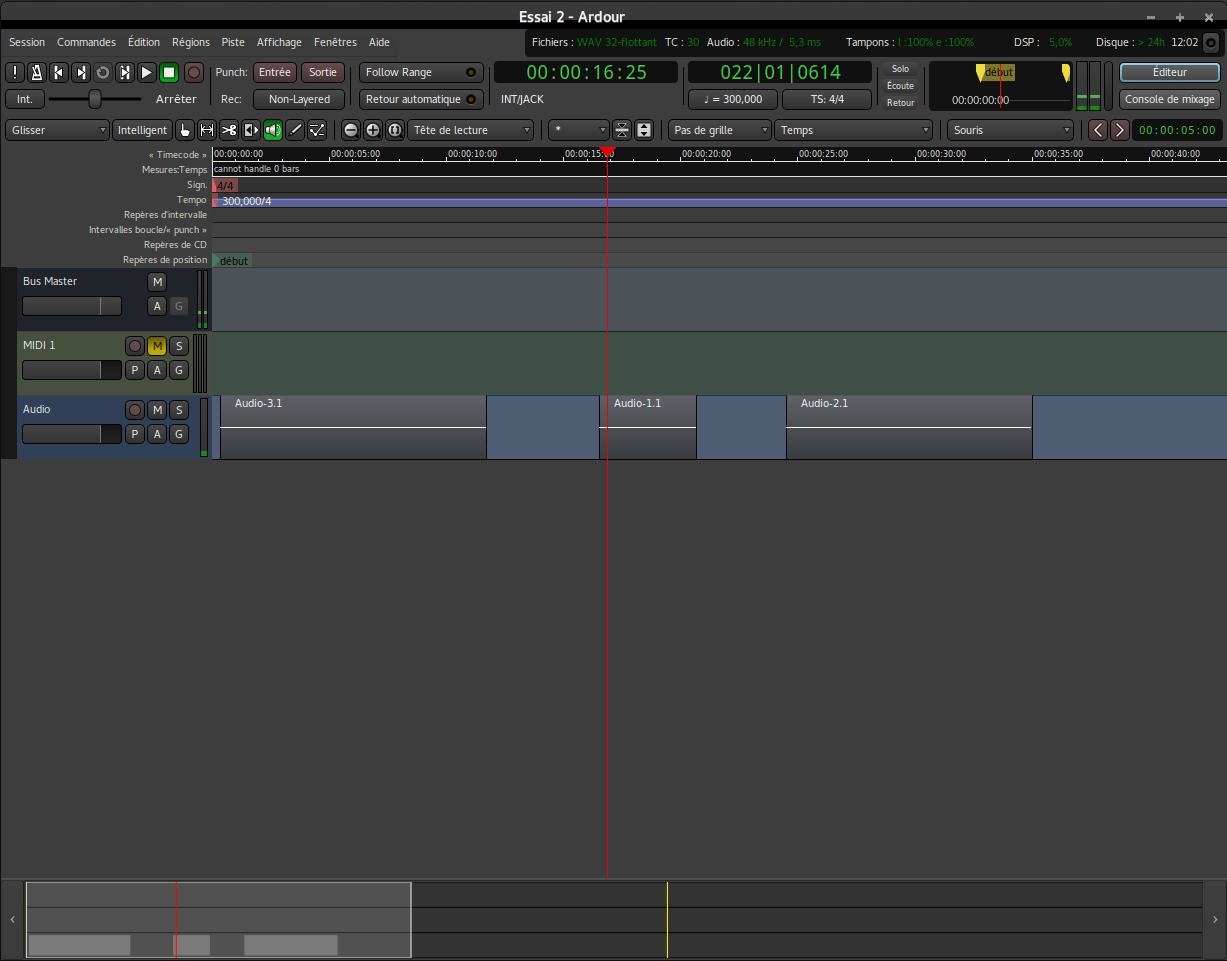1227x961 pixels.
Task: Click the shuttle speed slider handle
Action: click(x=95, y=99)
